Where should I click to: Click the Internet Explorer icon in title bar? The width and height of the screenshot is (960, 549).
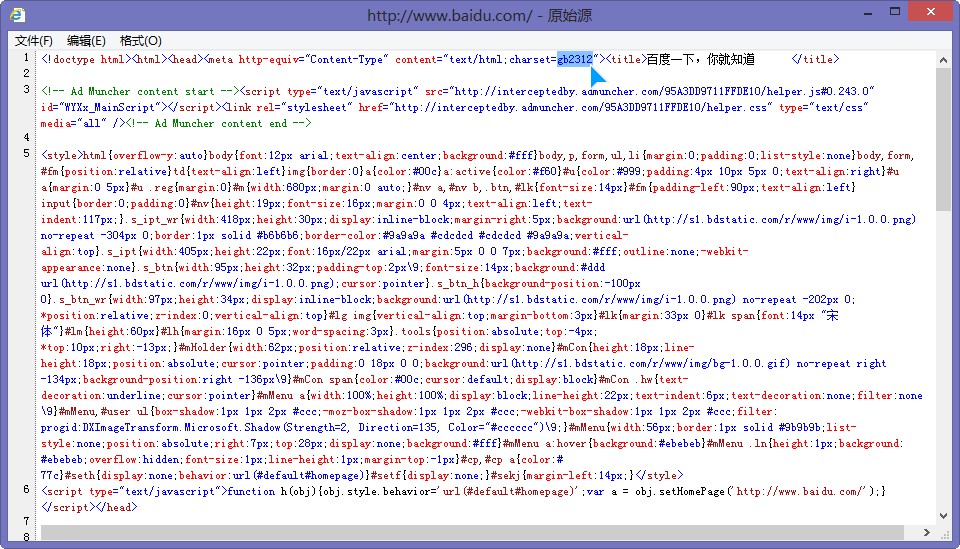pyautogui.click(x=17, y=15)
